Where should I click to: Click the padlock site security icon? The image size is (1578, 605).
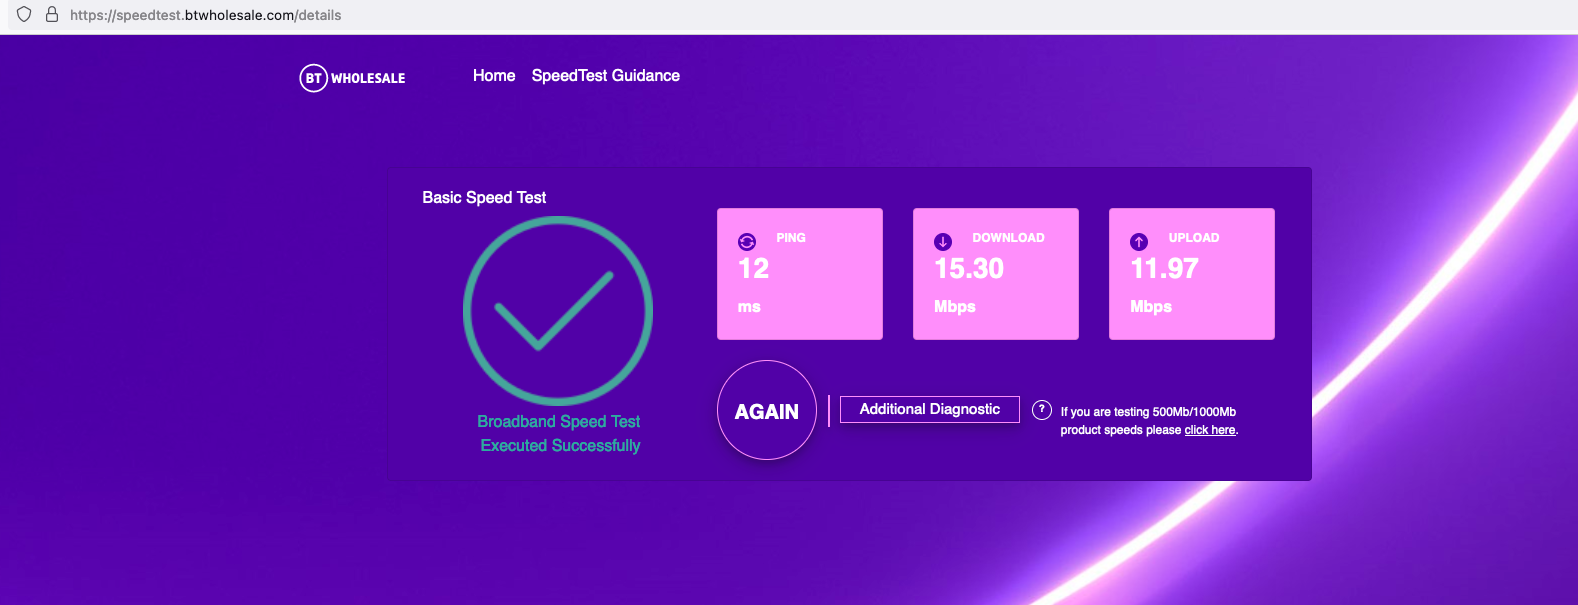pos(52,15)
